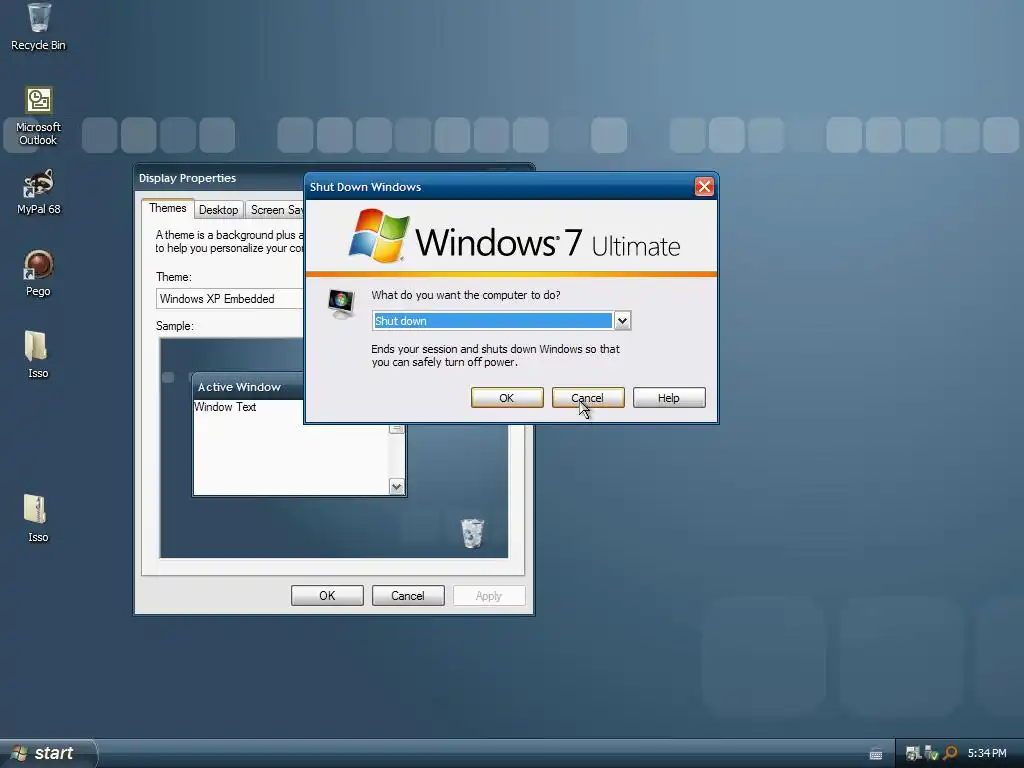This screenshot has width=1024, height=768.
Task: Cancel the Shut Down Windows dialog
Action: click(588, 398)
